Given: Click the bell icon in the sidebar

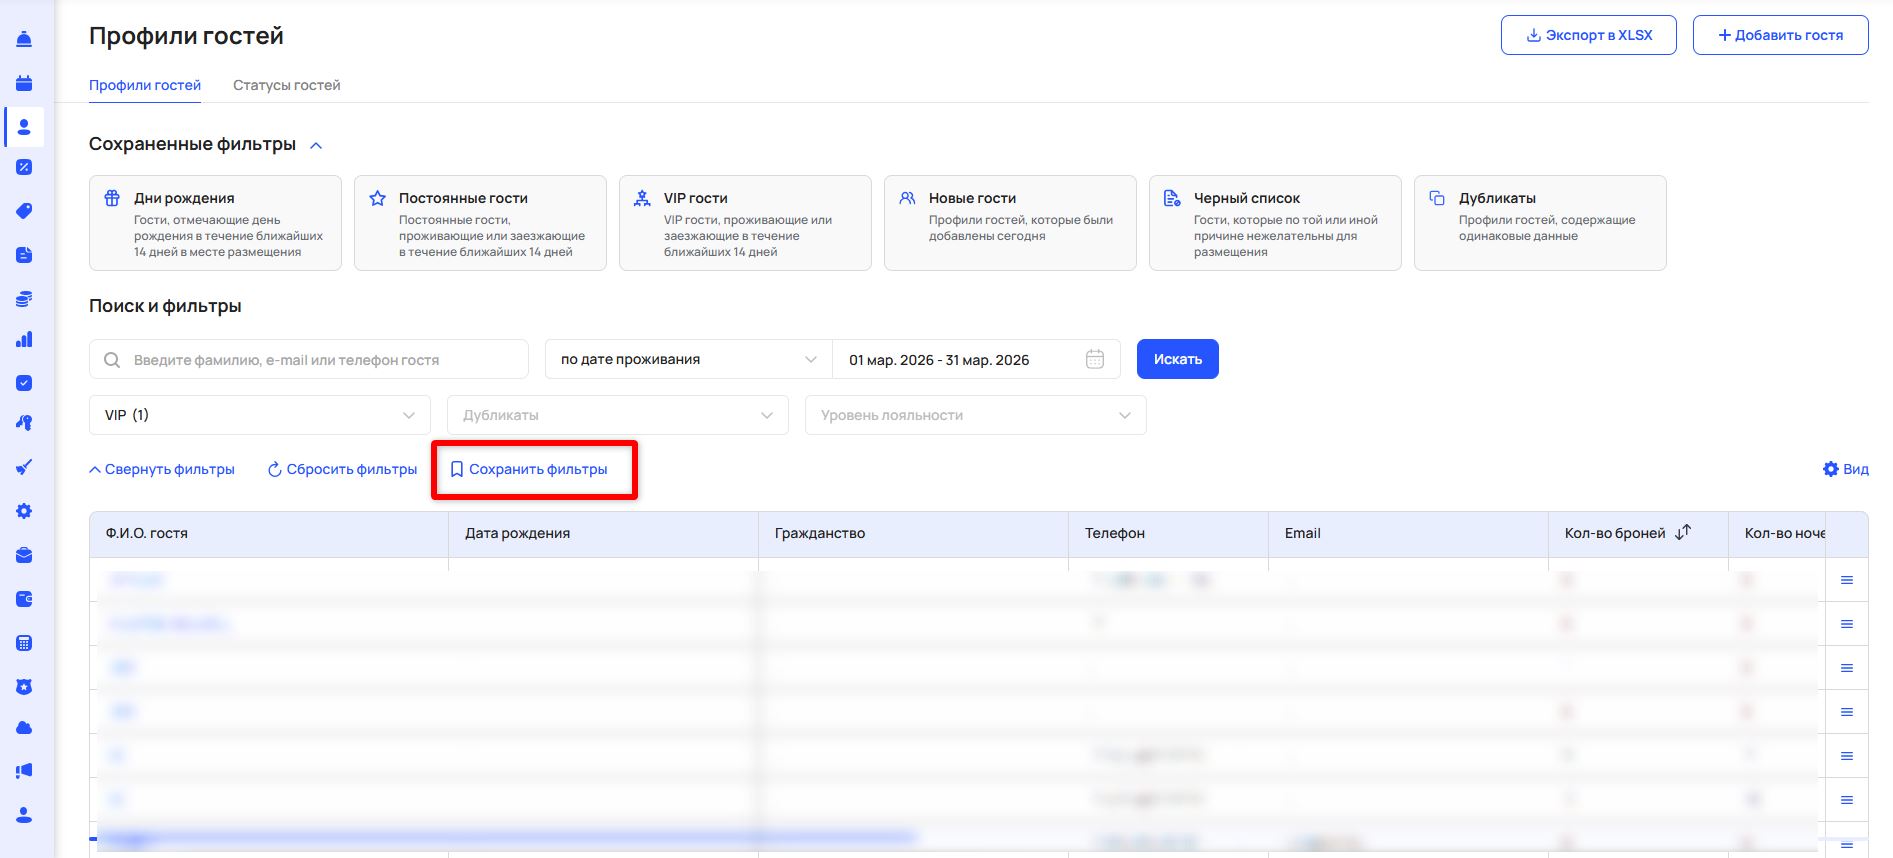Looking at the screenshot, I should [x=24, y=39].
